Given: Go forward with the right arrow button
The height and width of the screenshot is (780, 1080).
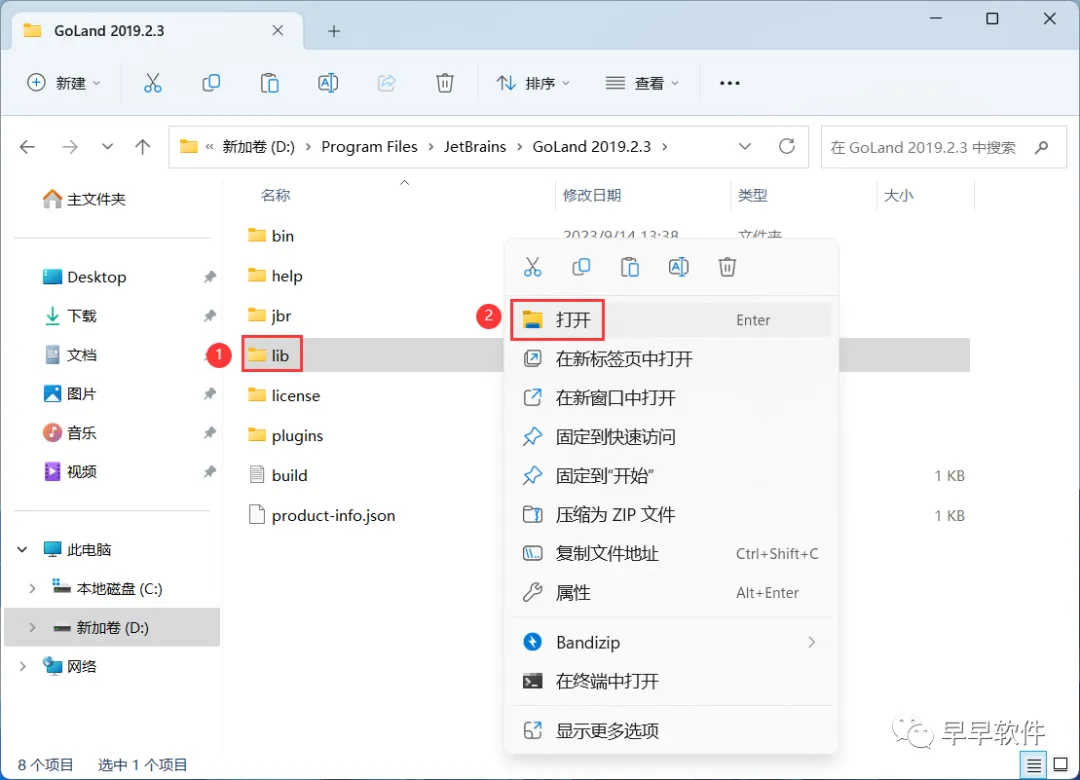Looking at the screenshot, I should (70, 147).
